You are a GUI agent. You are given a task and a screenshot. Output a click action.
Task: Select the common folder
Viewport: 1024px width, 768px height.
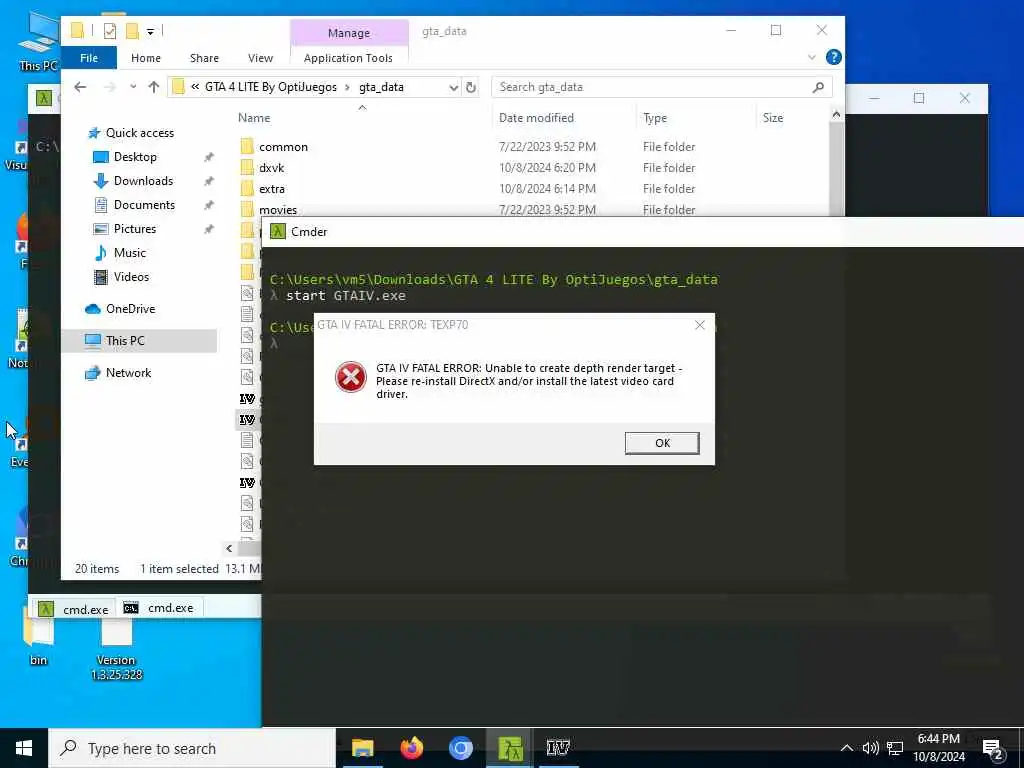[x=283, y=147]
